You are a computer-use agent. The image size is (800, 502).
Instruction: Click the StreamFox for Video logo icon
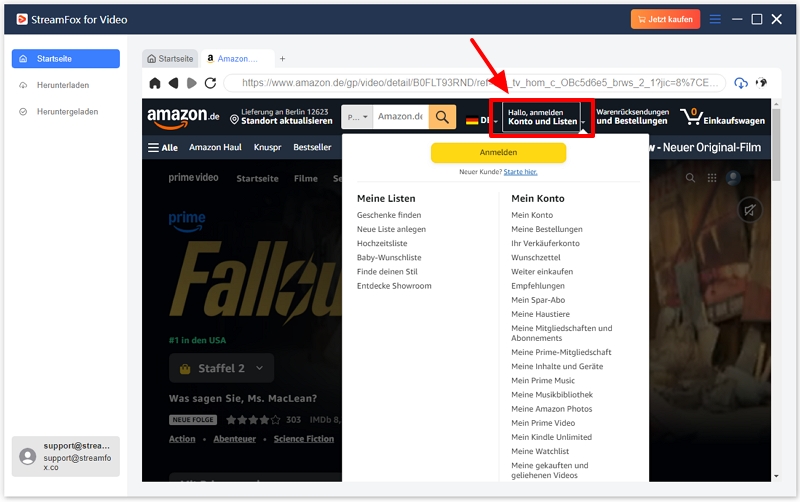(22, 19)
